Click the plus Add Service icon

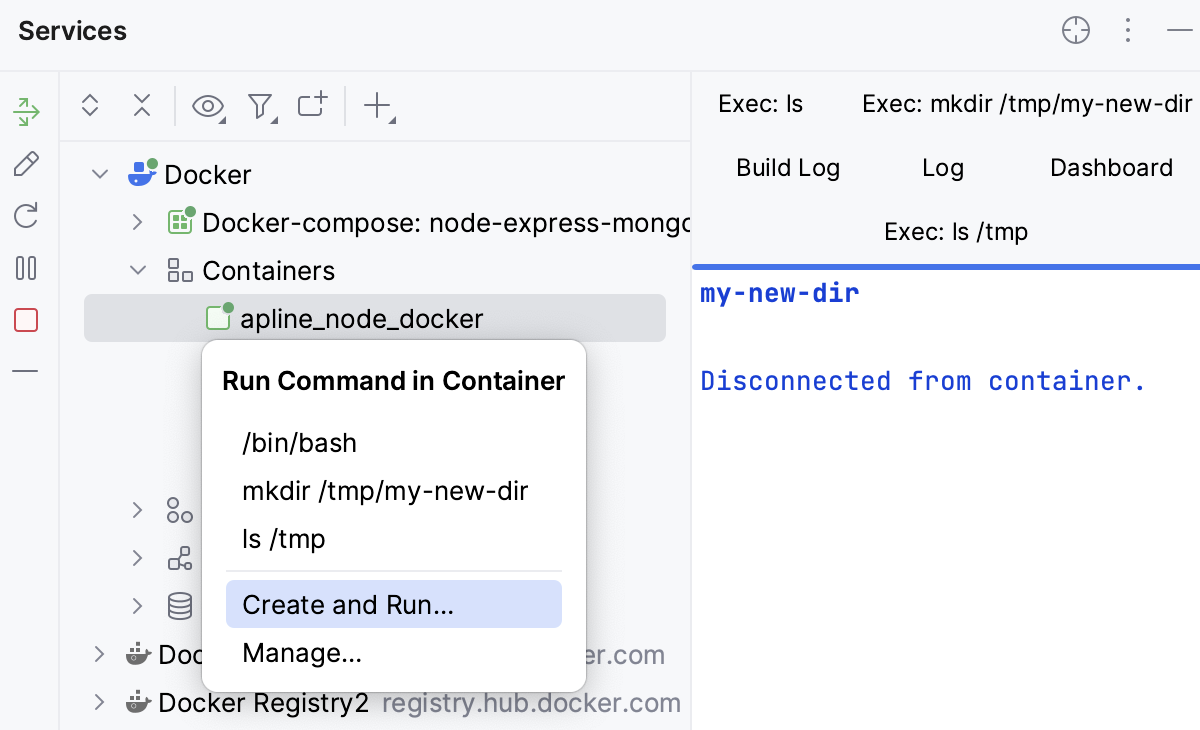[374, 105]
